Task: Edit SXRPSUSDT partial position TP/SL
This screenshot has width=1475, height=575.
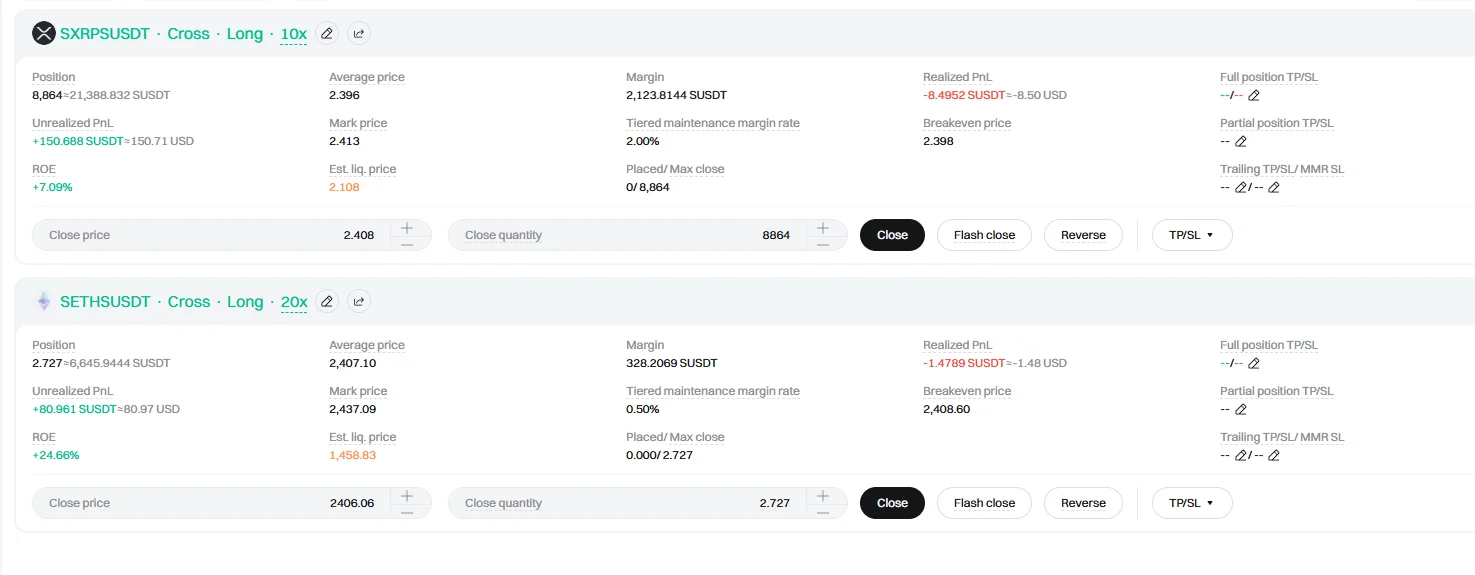Action: click(1241, 142)
